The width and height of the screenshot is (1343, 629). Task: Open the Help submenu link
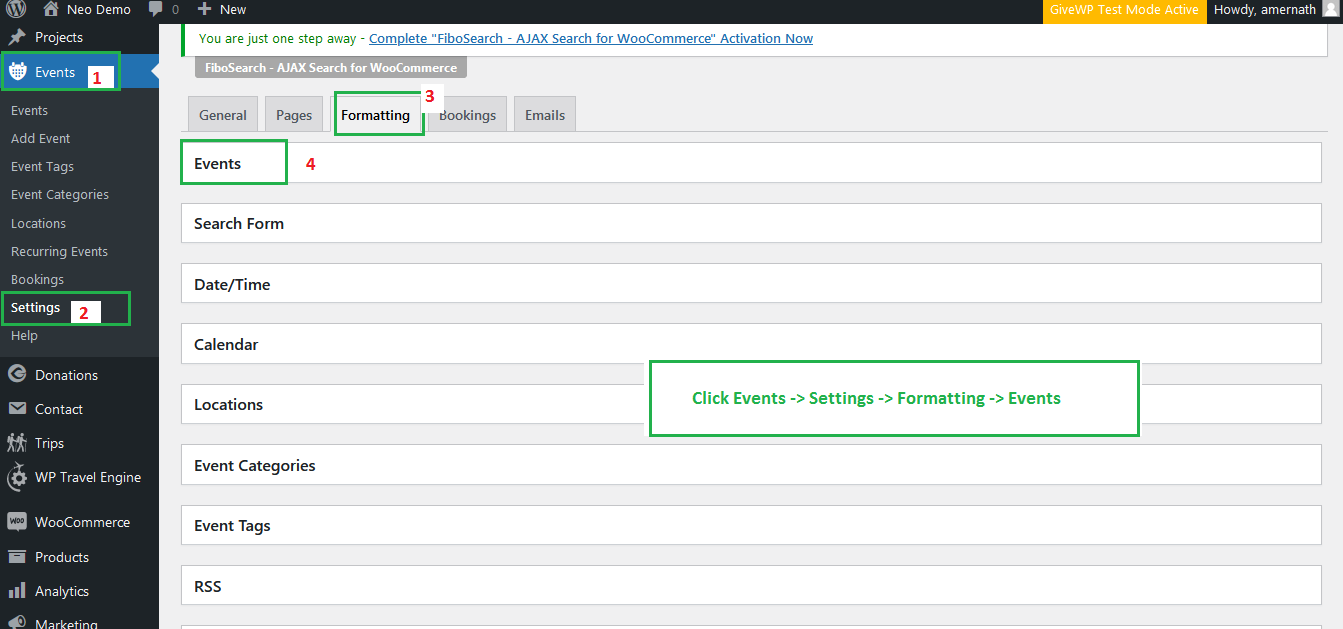[x=24, y=335]
